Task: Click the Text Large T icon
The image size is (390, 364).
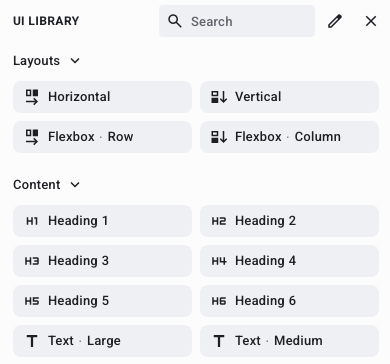Action: click(x=32, y=341)
